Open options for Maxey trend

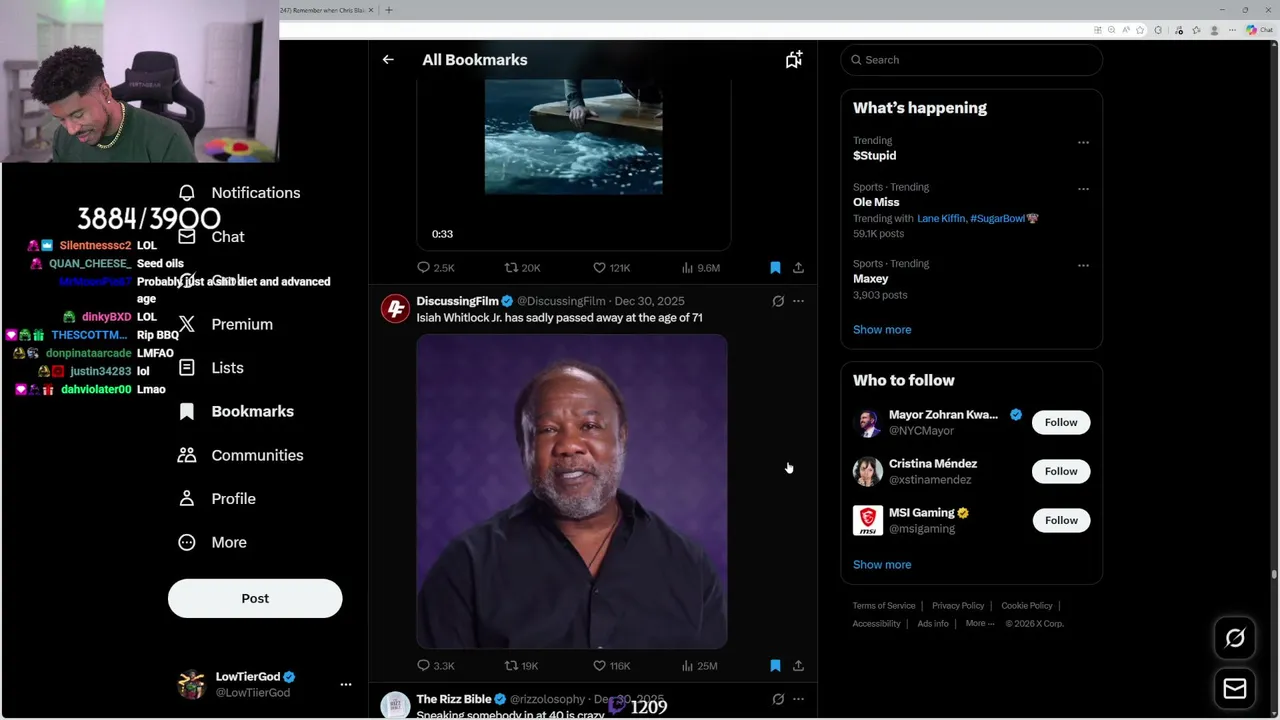click(1083, 266)
